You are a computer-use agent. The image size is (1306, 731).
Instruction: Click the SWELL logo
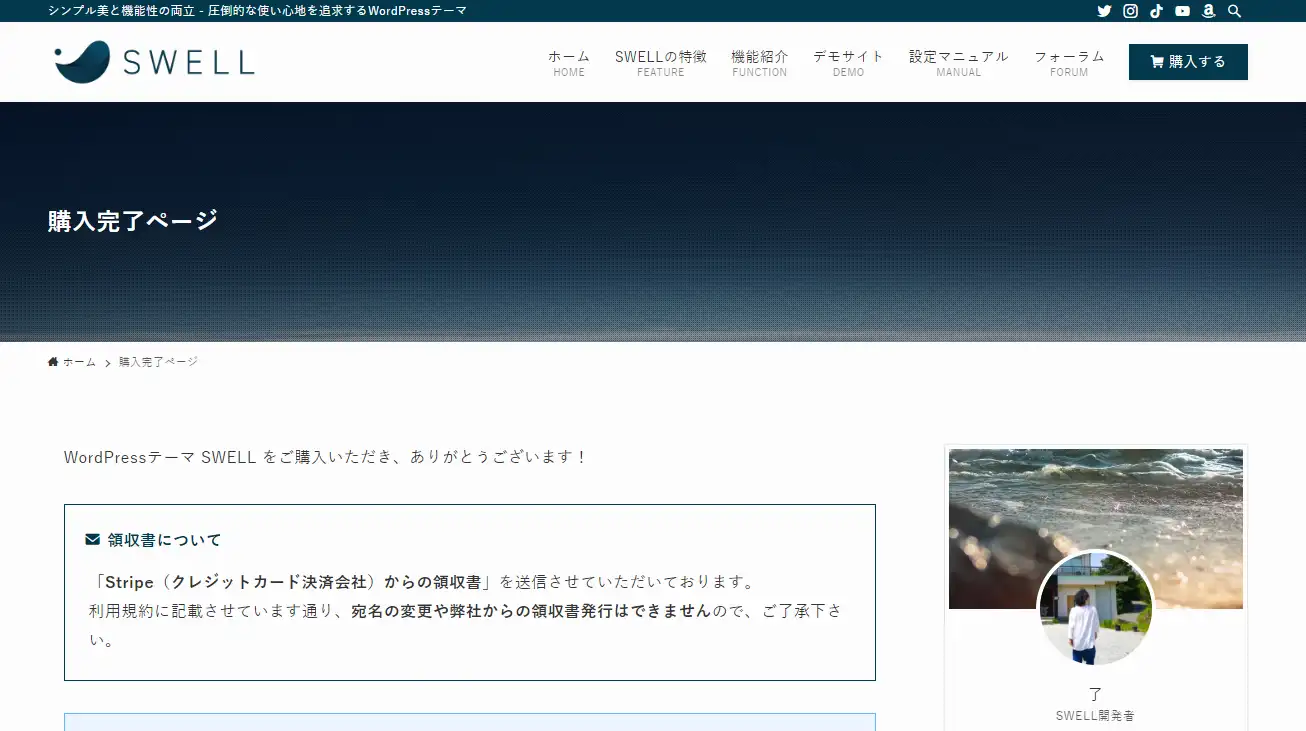155,62
